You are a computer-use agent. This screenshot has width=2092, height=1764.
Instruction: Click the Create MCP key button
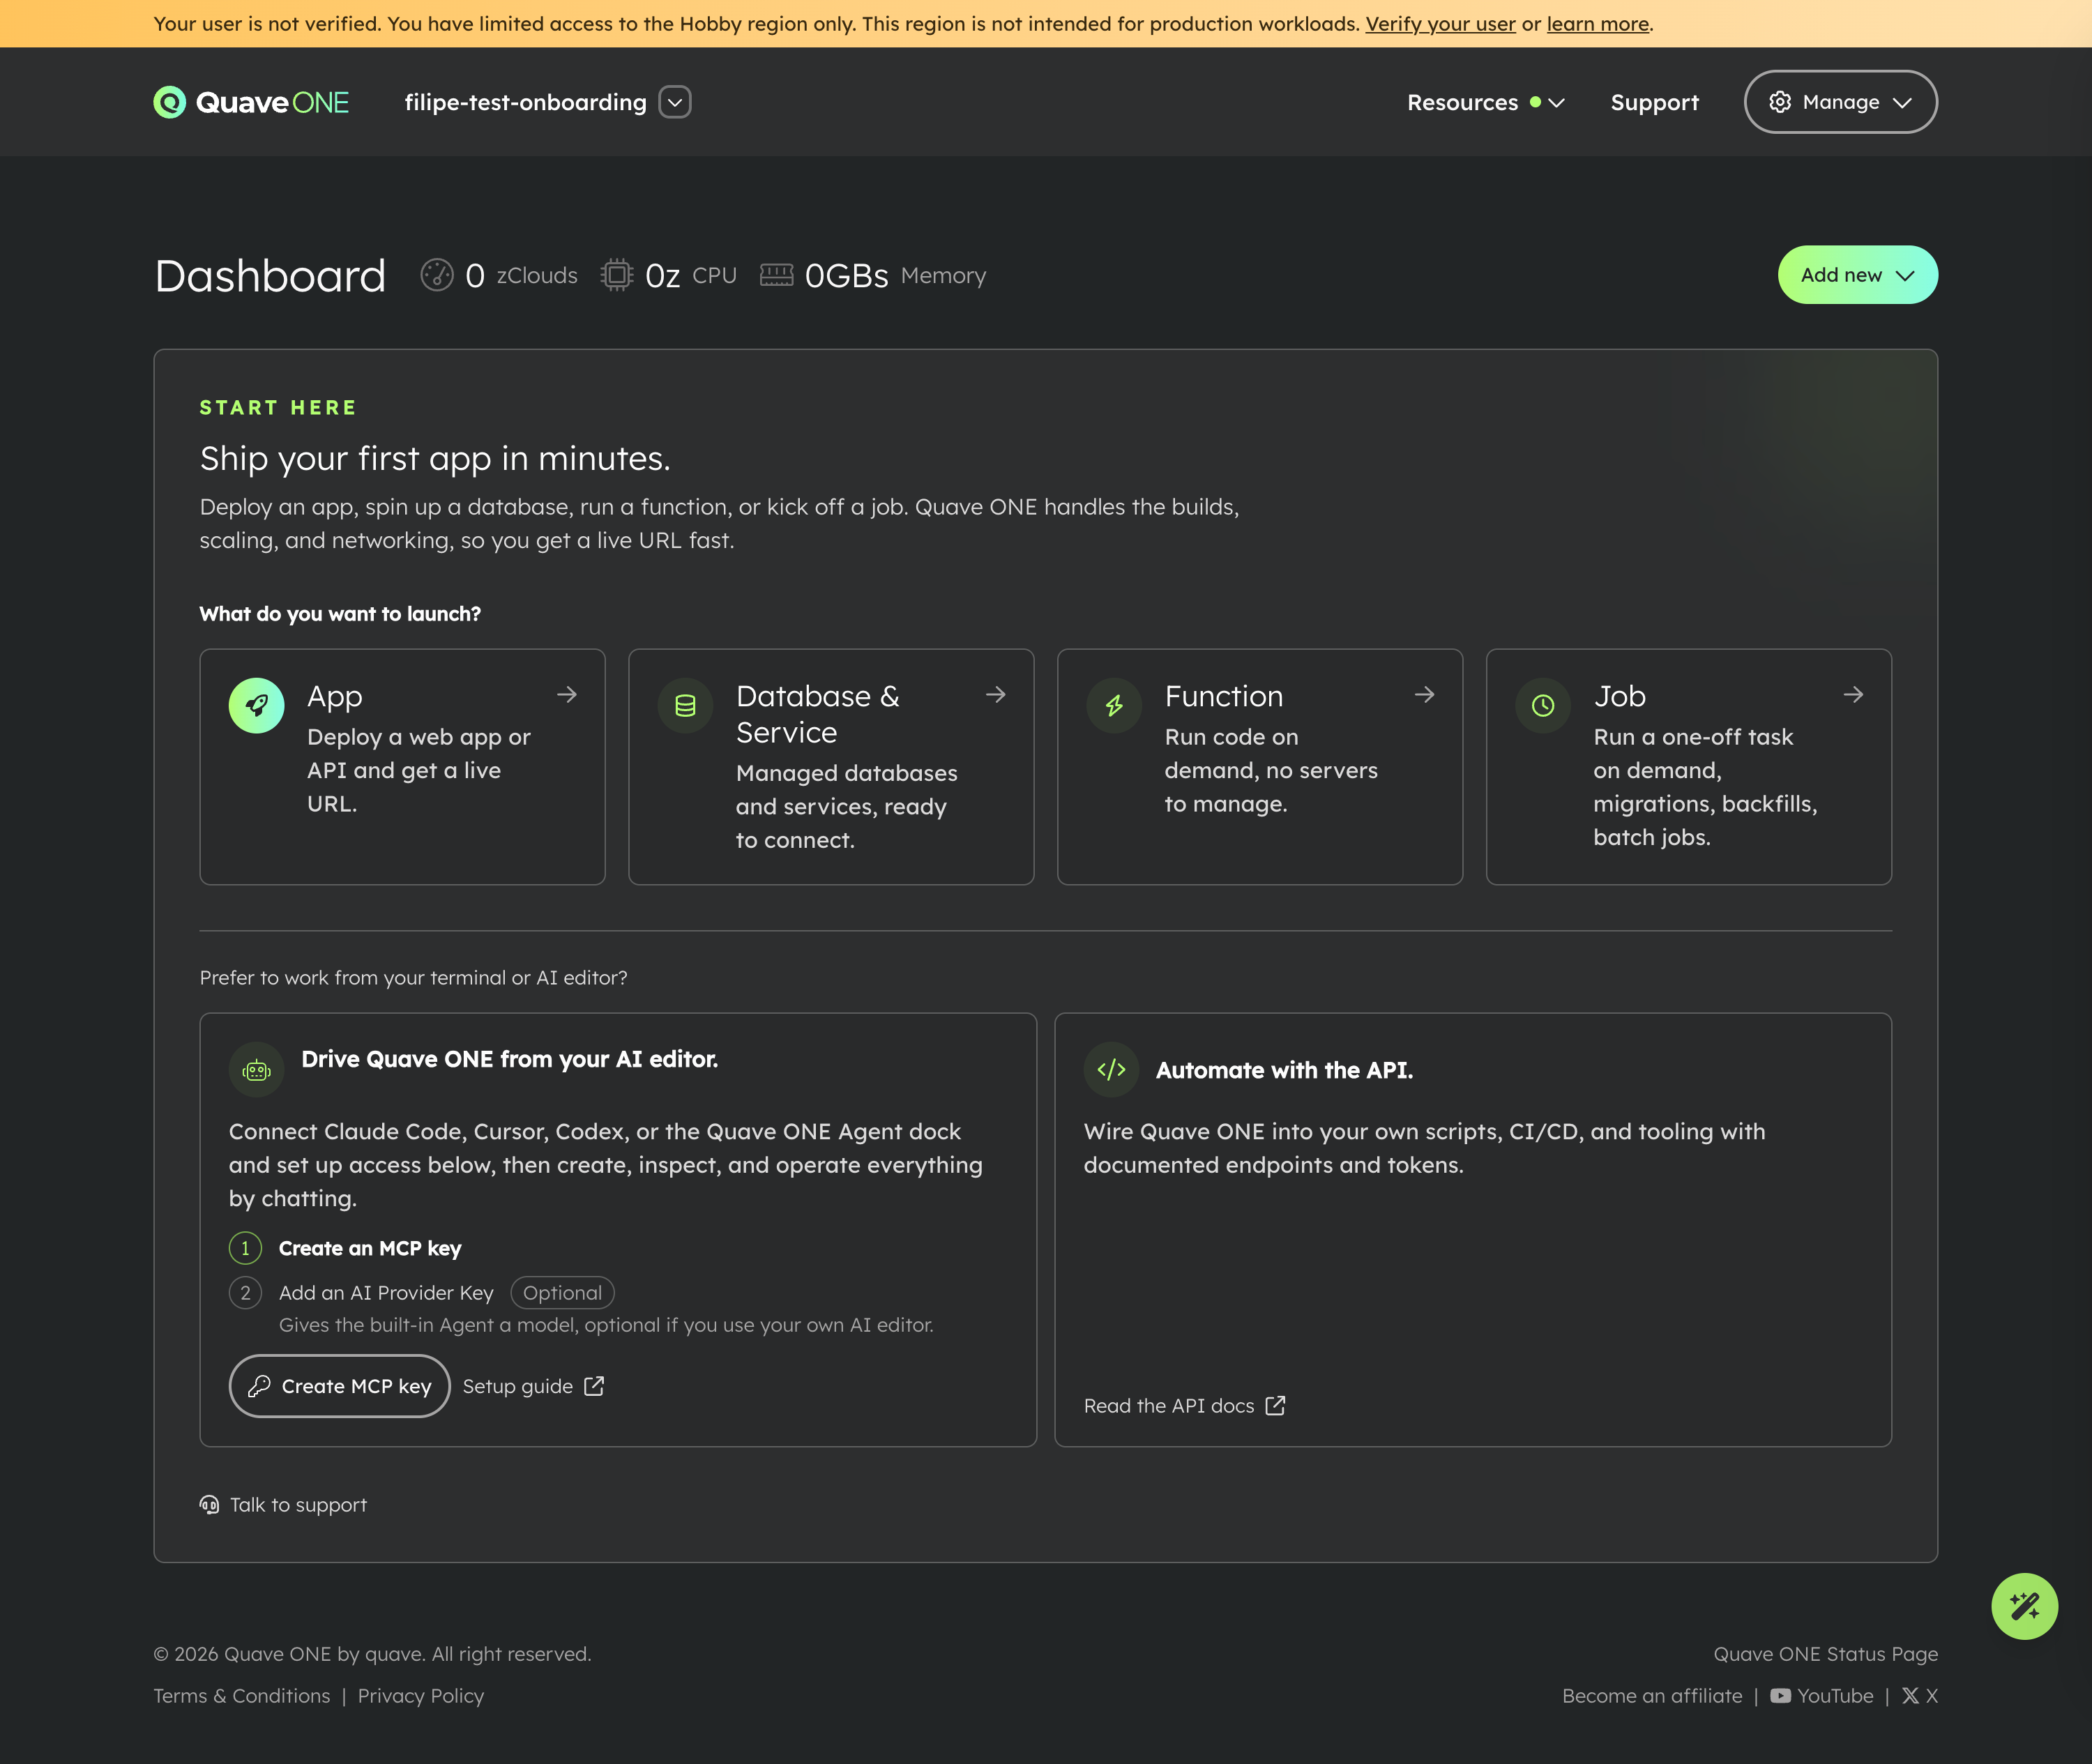(x=340, y=1386)
